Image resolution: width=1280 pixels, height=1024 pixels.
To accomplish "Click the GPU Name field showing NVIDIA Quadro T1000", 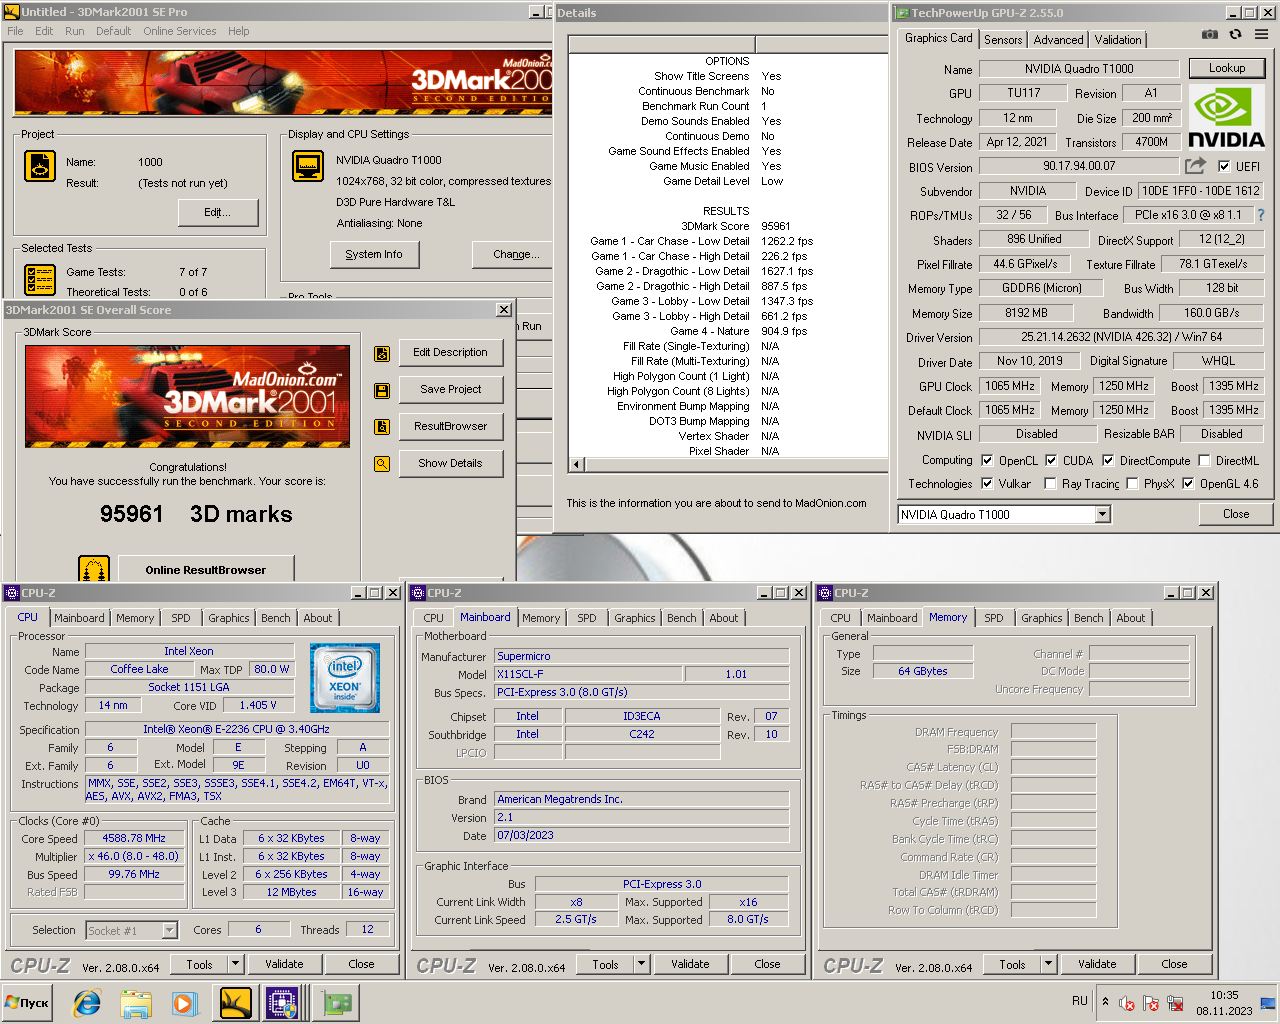I will tap(1079, 69).
